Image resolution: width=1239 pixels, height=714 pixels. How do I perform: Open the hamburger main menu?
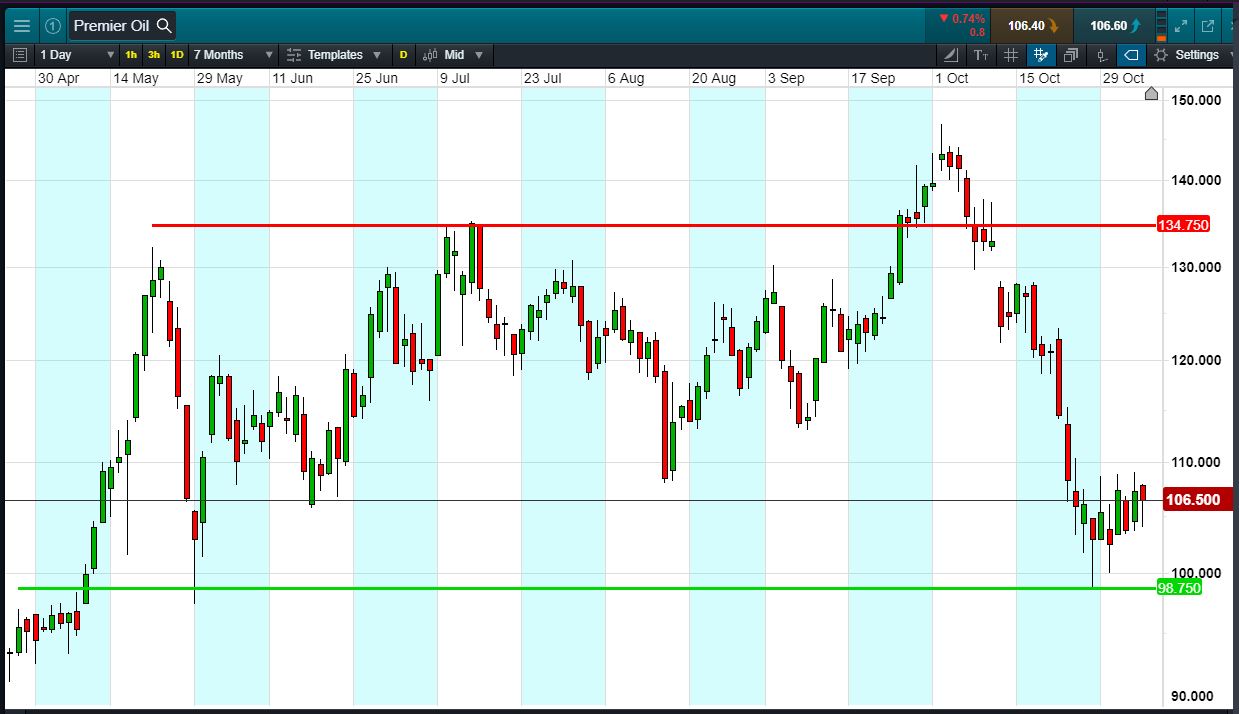[21, 26]
